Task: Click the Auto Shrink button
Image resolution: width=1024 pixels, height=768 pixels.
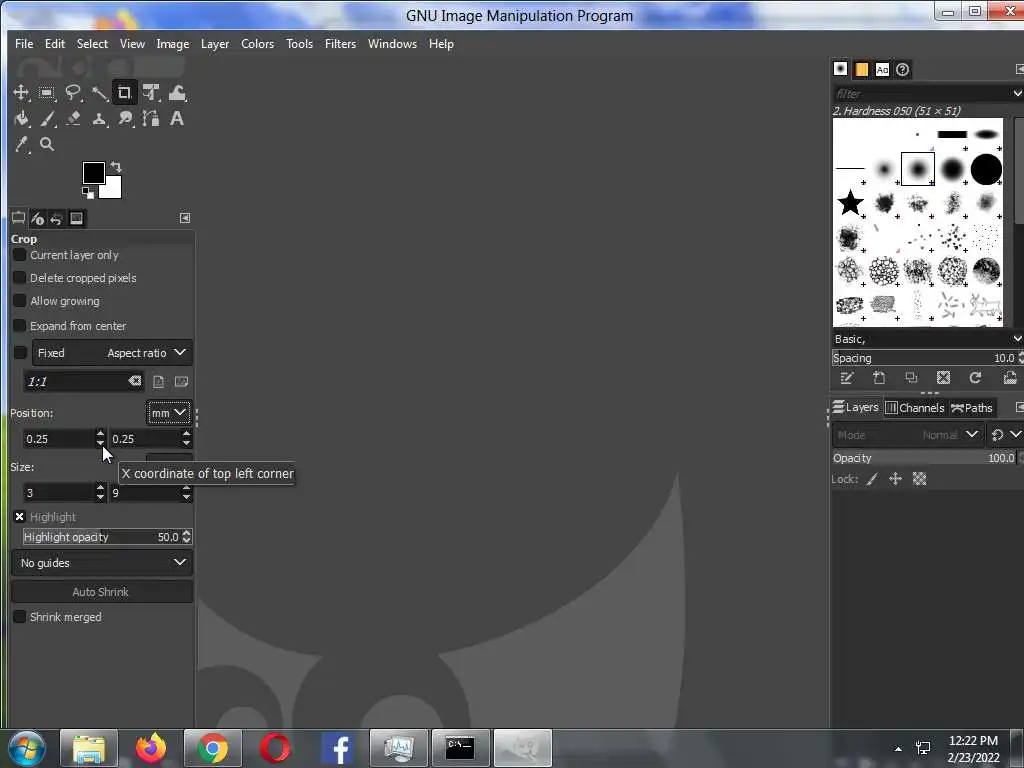Action: click(x=102, y=592)
